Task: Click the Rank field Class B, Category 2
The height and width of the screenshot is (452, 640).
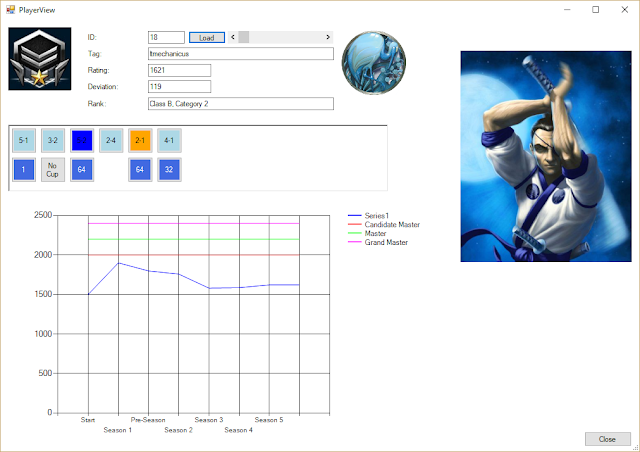Action: (240, 104)
